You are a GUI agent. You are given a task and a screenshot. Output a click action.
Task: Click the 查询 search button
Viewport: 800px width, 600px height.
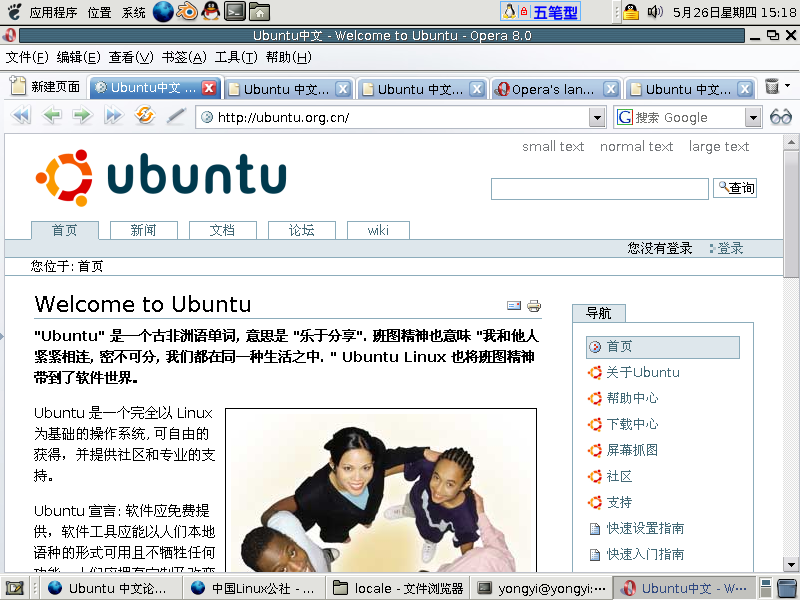click(735, 188)
